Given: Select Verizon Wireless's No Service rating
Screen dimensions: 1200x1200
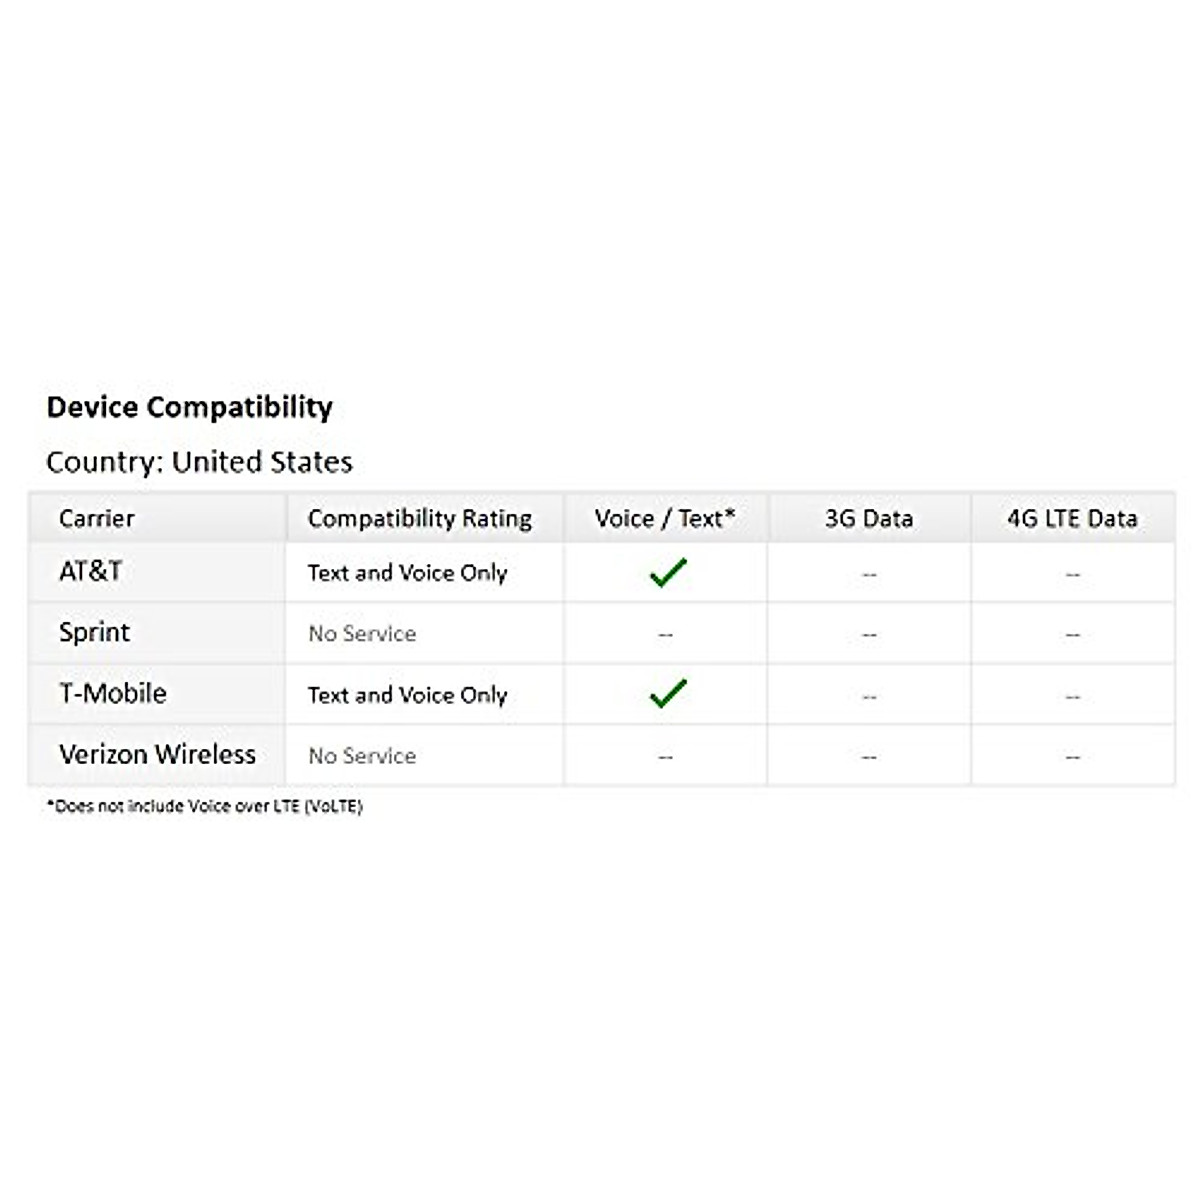Looking at the screenshot, I should coord(362,756).
